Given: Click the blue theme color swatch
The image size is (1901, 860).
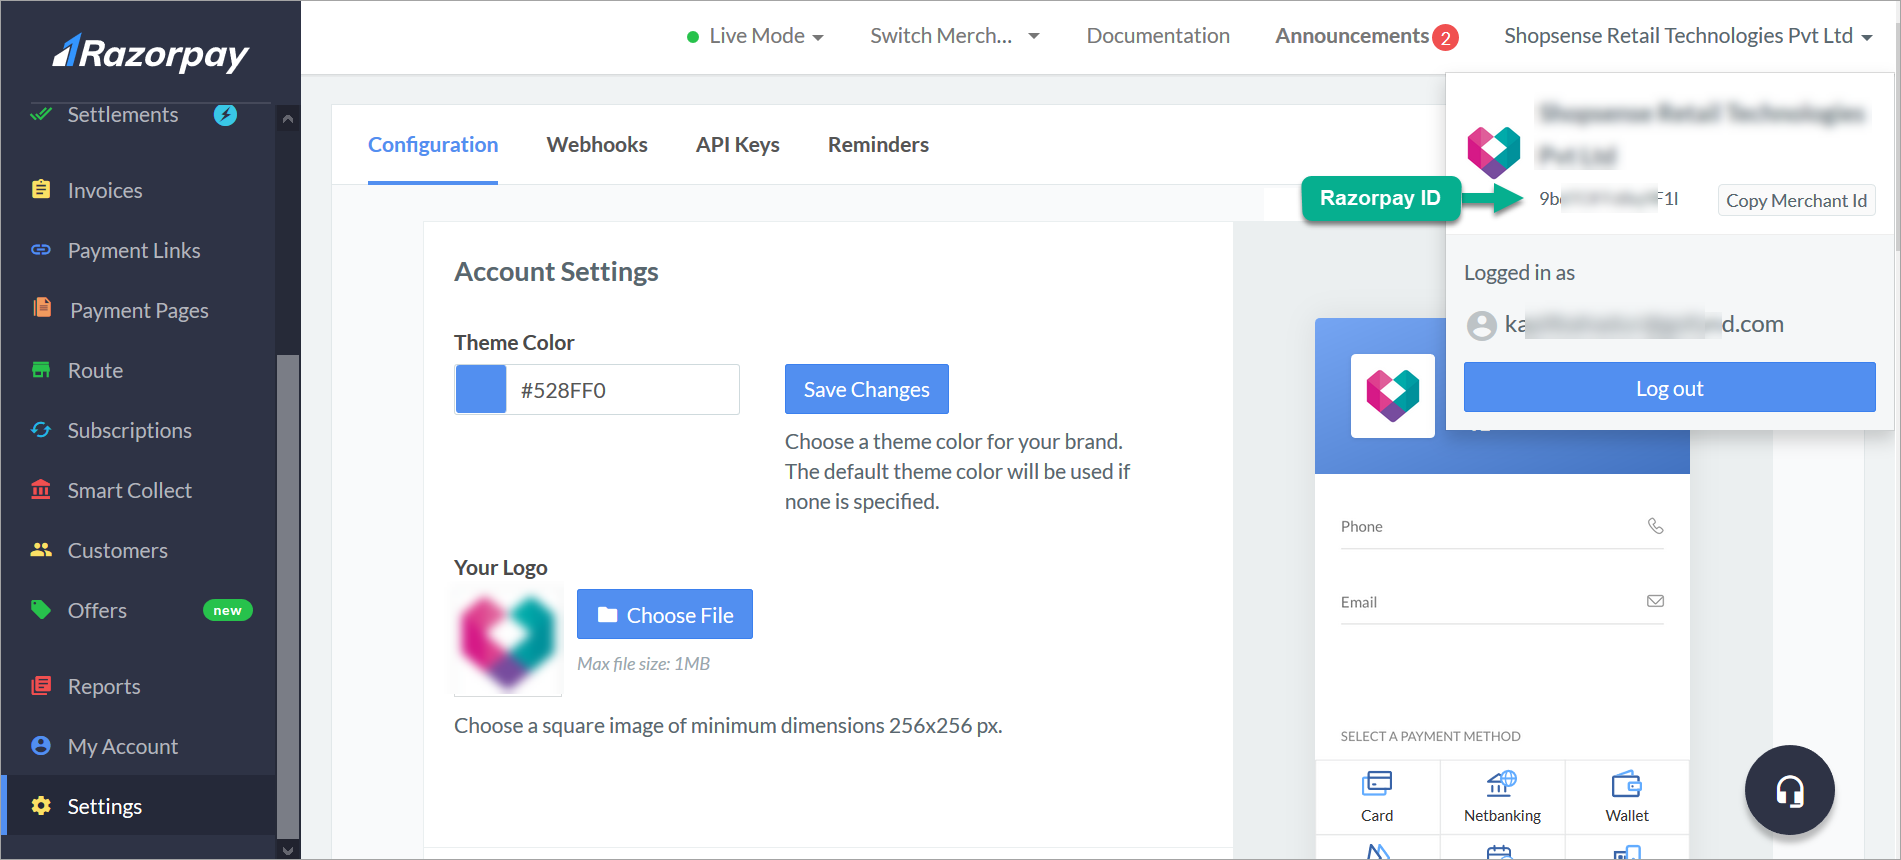Looking at the screenshot, I should (x=481, y=389).
